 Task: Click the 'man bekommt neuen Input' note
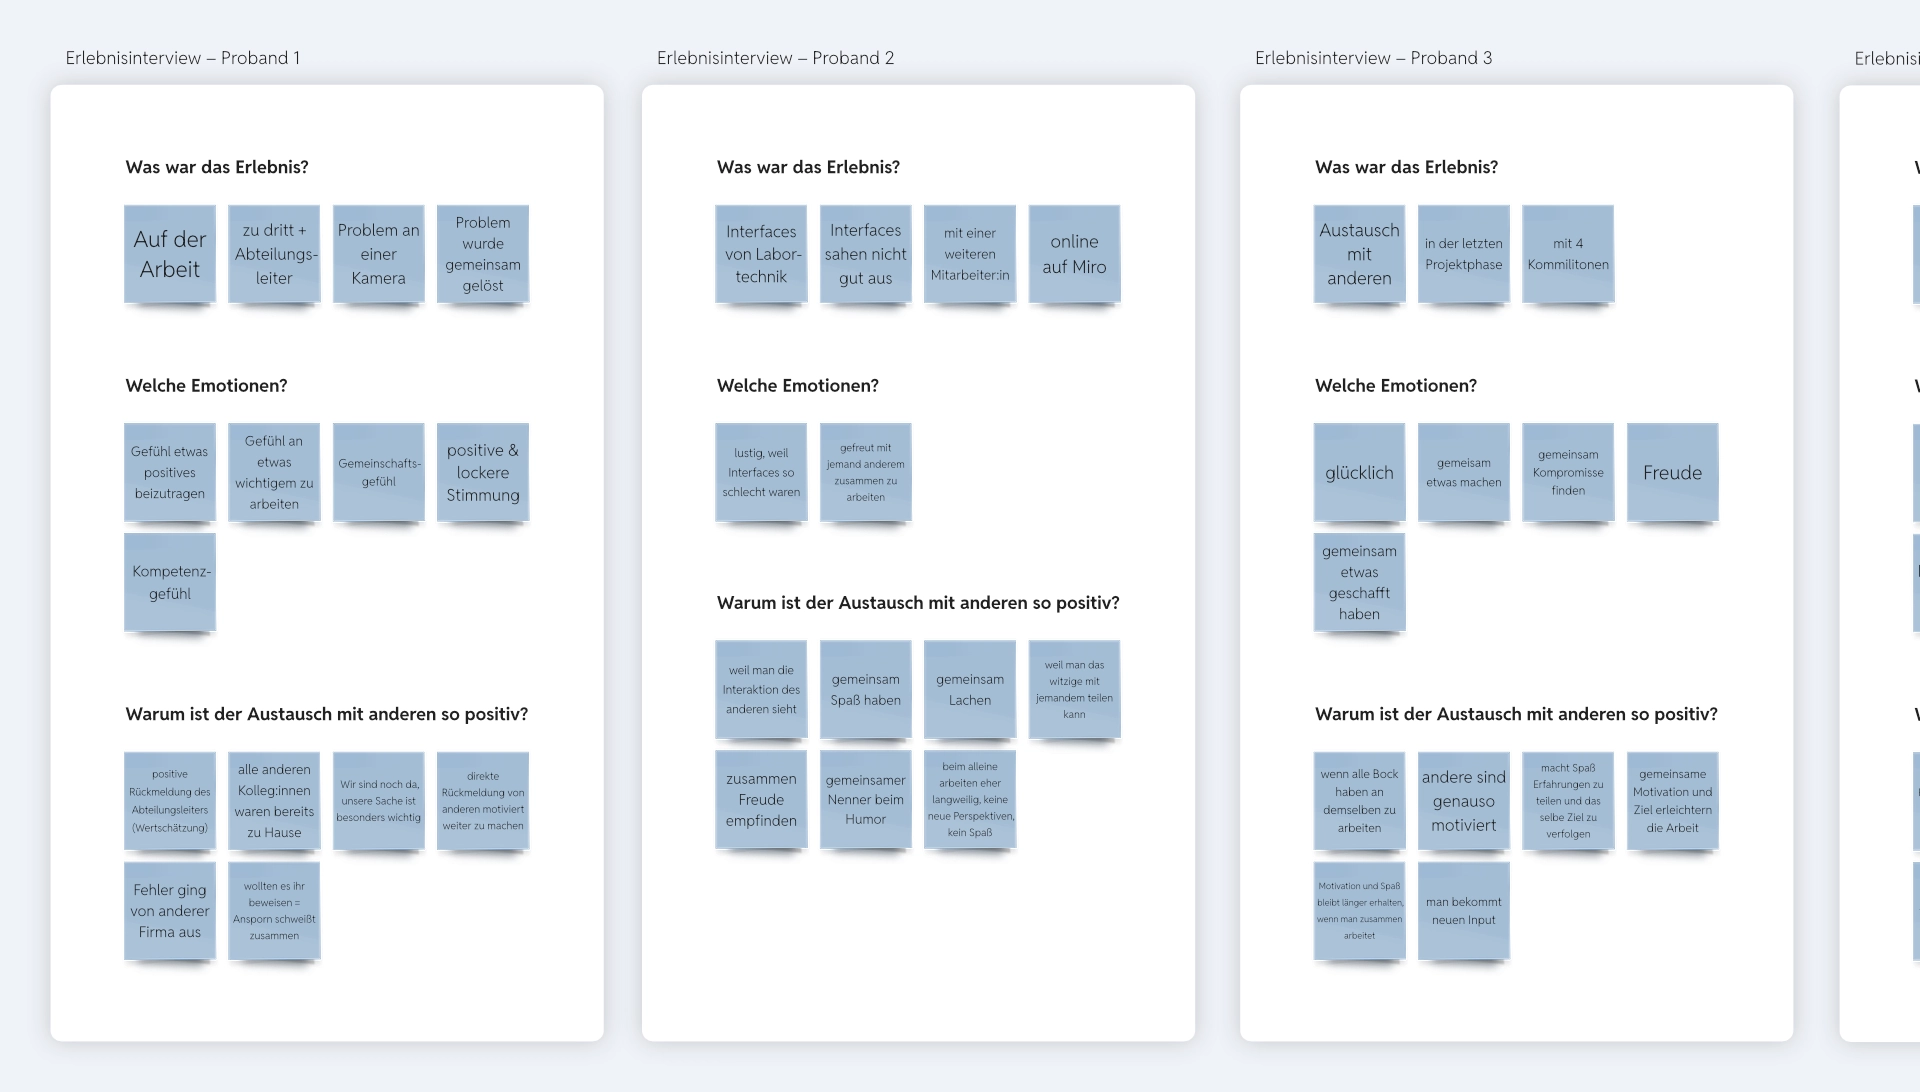pos(1463,910)
